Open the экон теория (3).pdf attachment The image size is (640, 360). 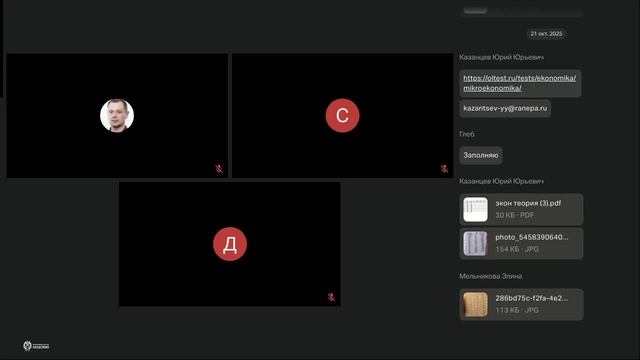[x=521, y=209]
